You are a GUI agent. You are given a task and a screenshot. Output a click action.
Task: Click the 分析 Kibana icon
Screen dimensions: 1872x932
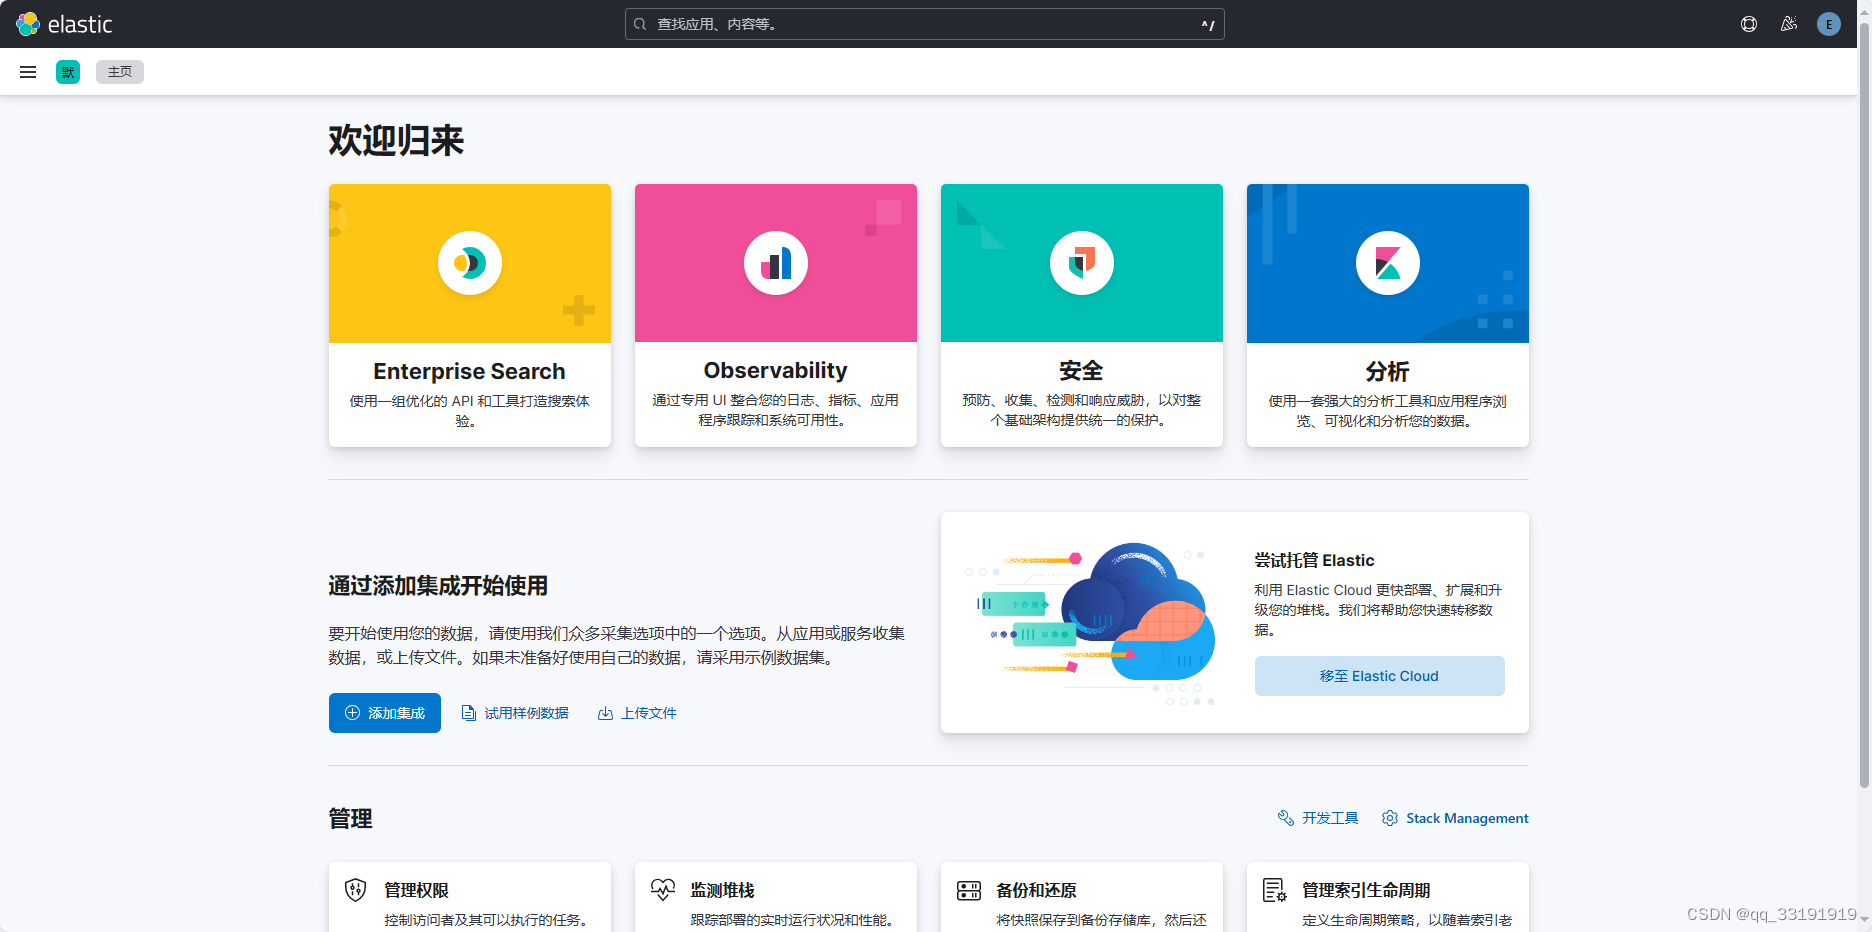click(1387, 263)
